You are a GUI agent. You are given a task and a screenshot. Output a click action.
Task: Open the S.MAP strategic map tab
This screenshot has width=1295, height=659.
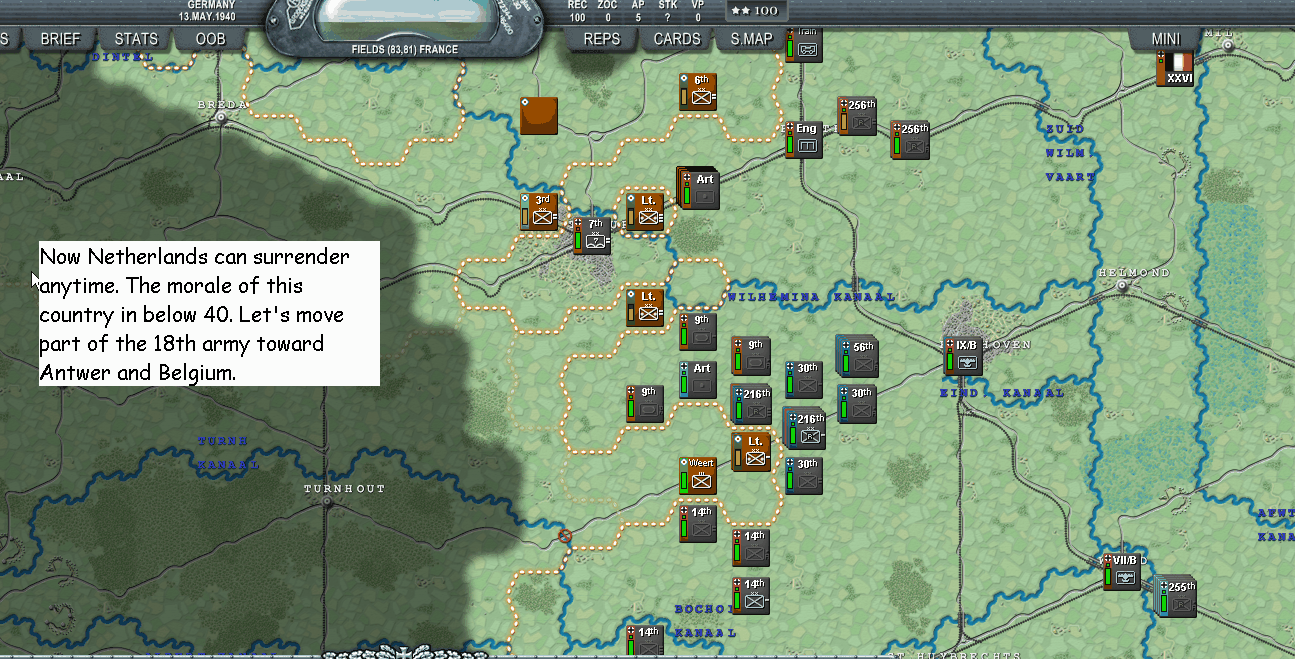pyautogui.click(x=751, y=39)
